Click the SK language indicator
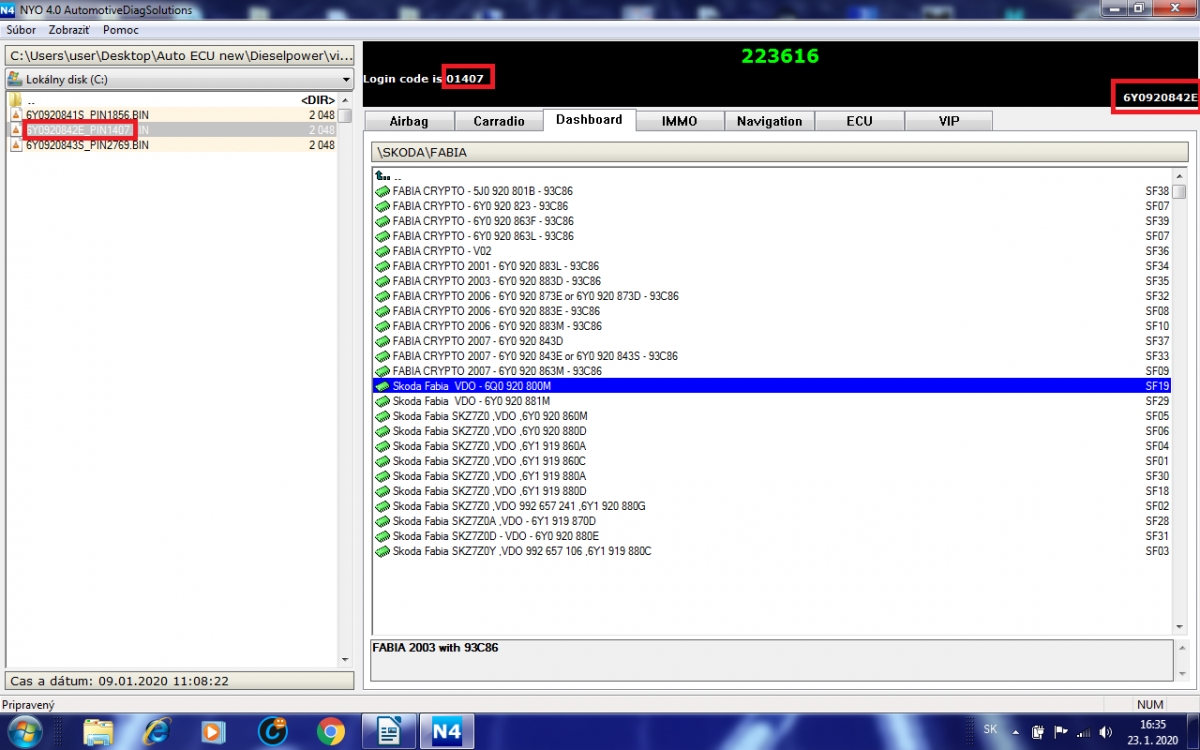 click(x=990, y=730)
